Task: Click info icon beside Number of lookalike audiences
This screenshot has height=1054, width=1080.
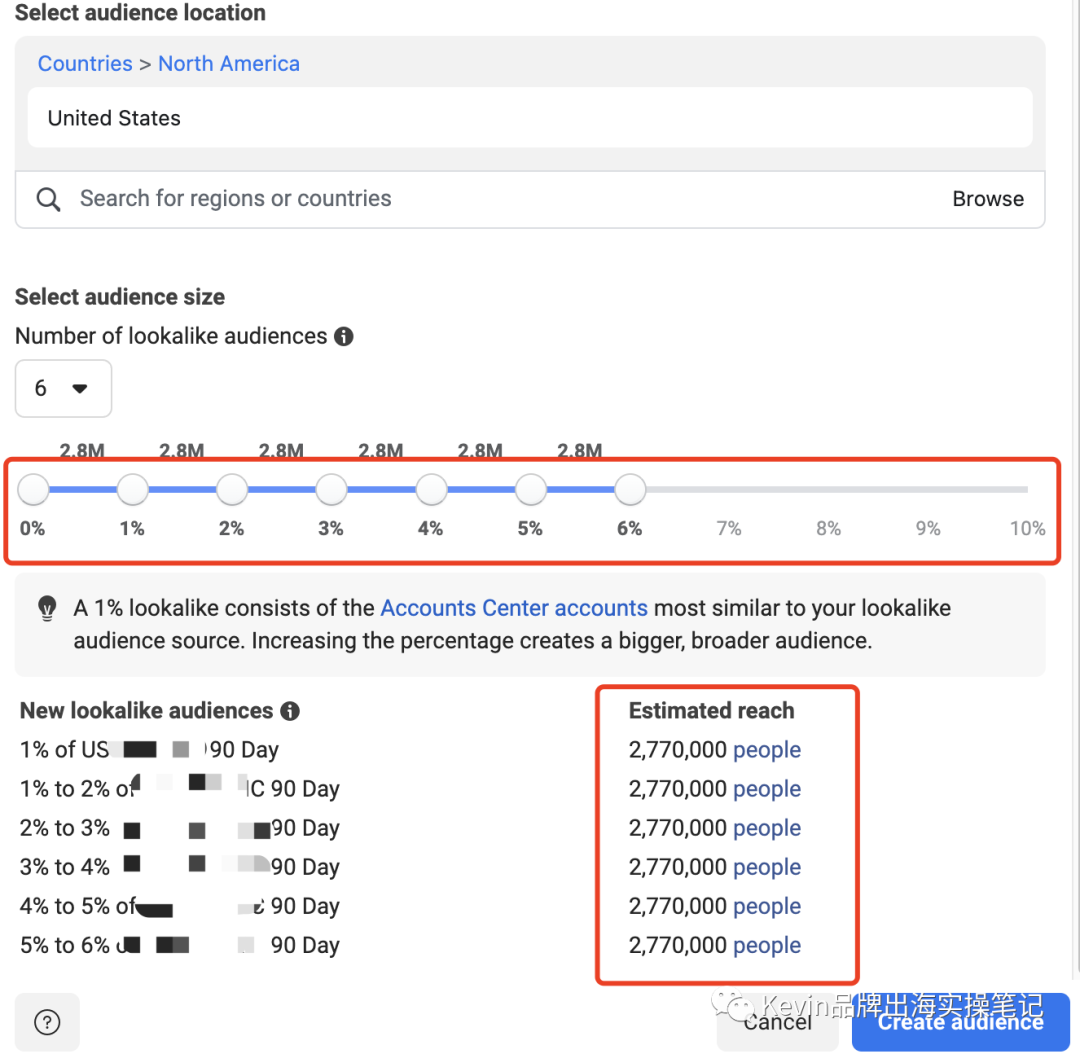Action: [x=344, y=337]
